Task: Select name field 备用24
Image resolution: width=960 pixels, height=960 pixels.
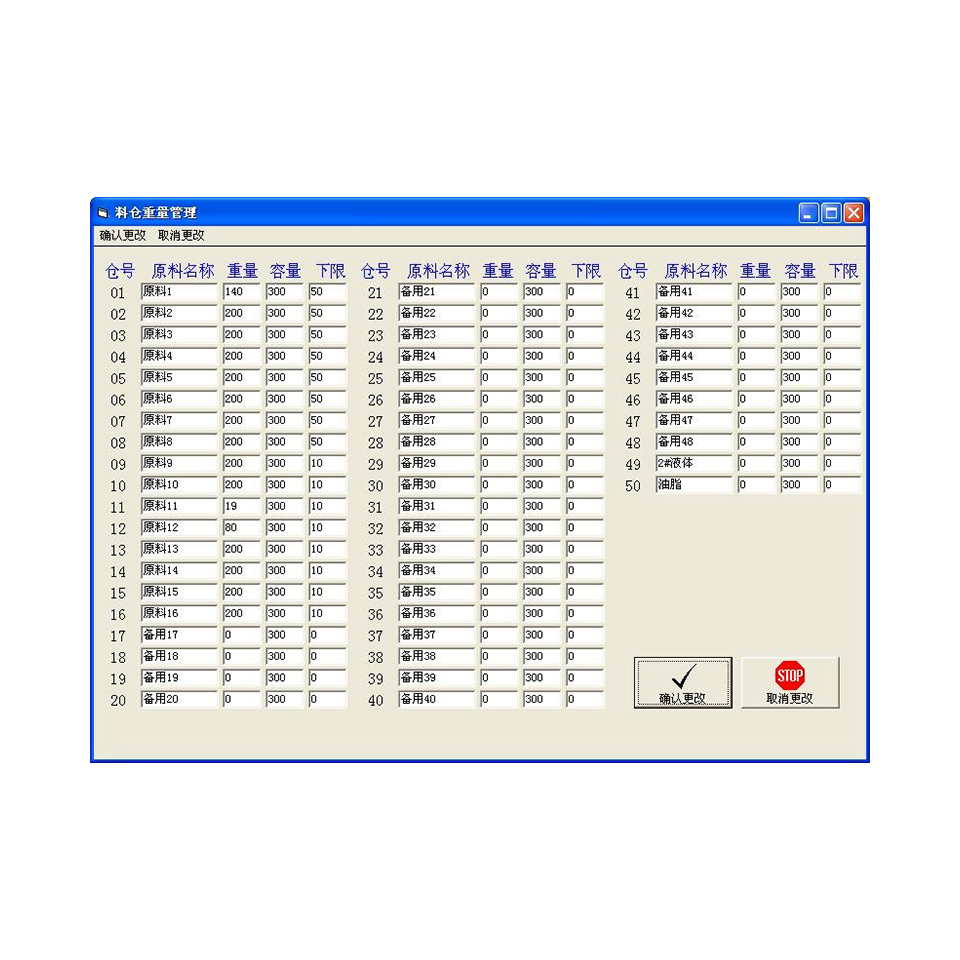Action: [x=437, y=356]
